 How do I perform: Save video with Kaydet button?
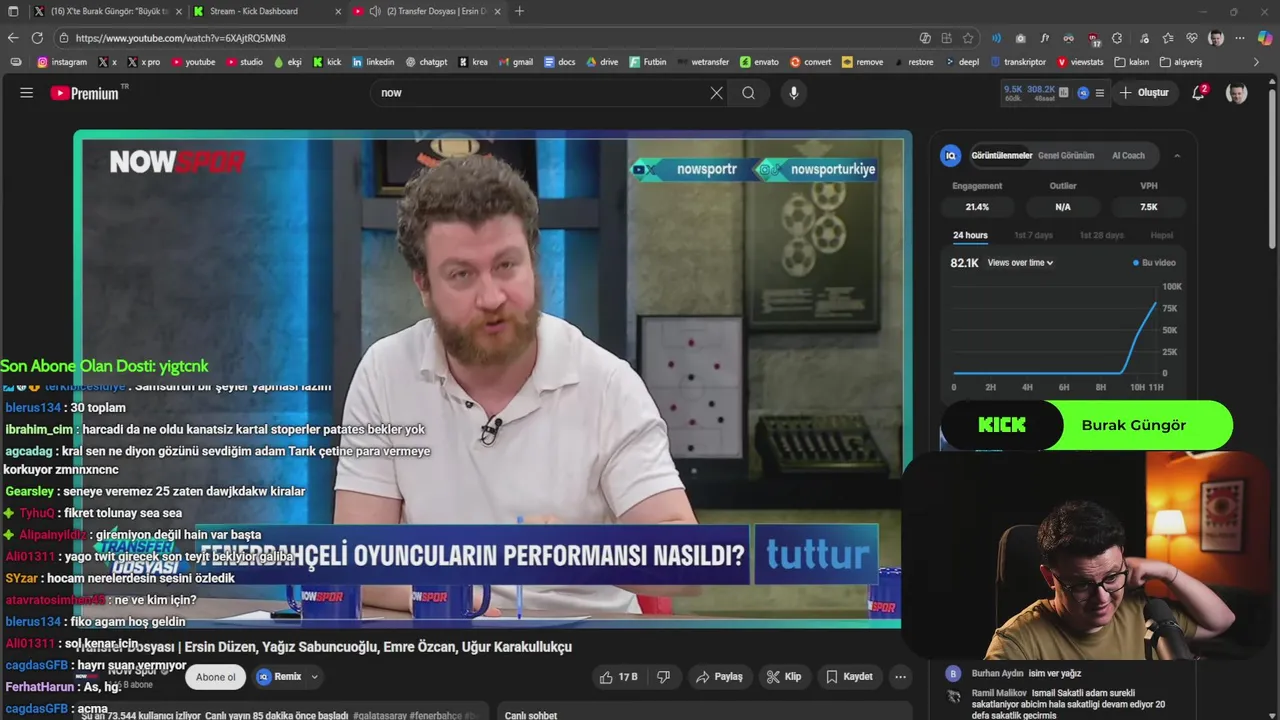point(849,677)
